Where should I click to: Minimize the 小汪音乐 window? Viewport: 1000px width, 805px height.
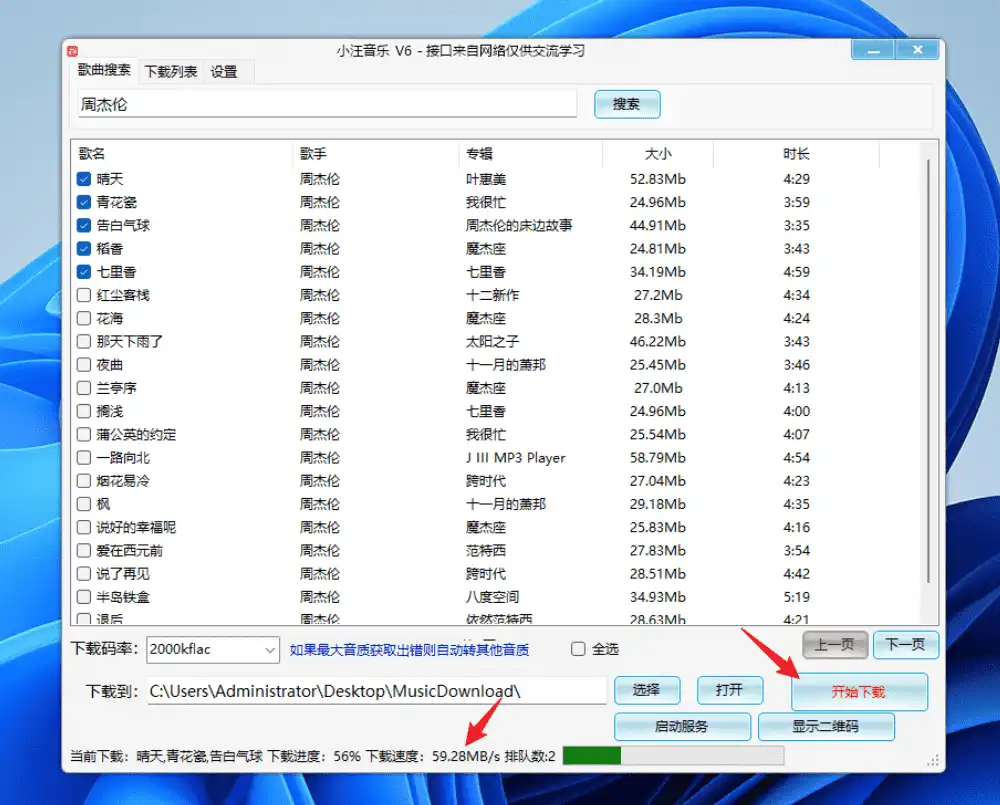tap(873, 50)
